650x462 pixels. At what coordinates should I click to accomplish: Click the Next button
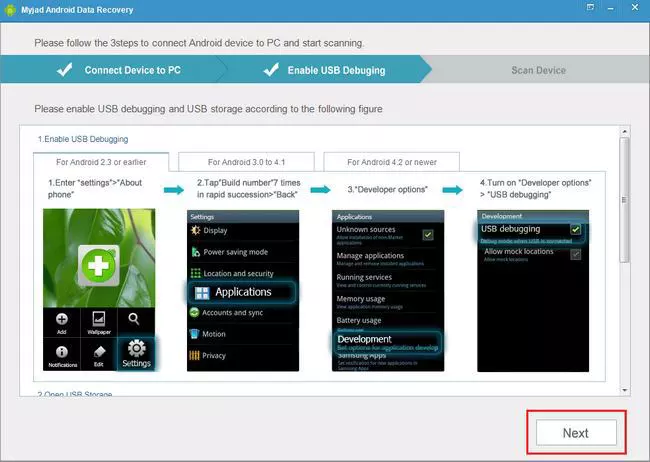click(x=576, y=433)
